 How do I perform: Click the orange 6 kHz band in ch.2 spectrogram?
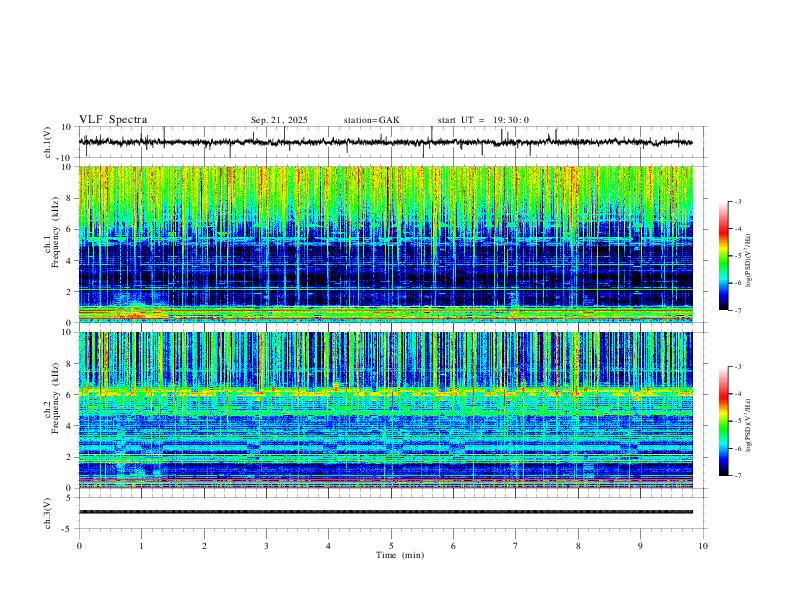[x=386, y=391]
